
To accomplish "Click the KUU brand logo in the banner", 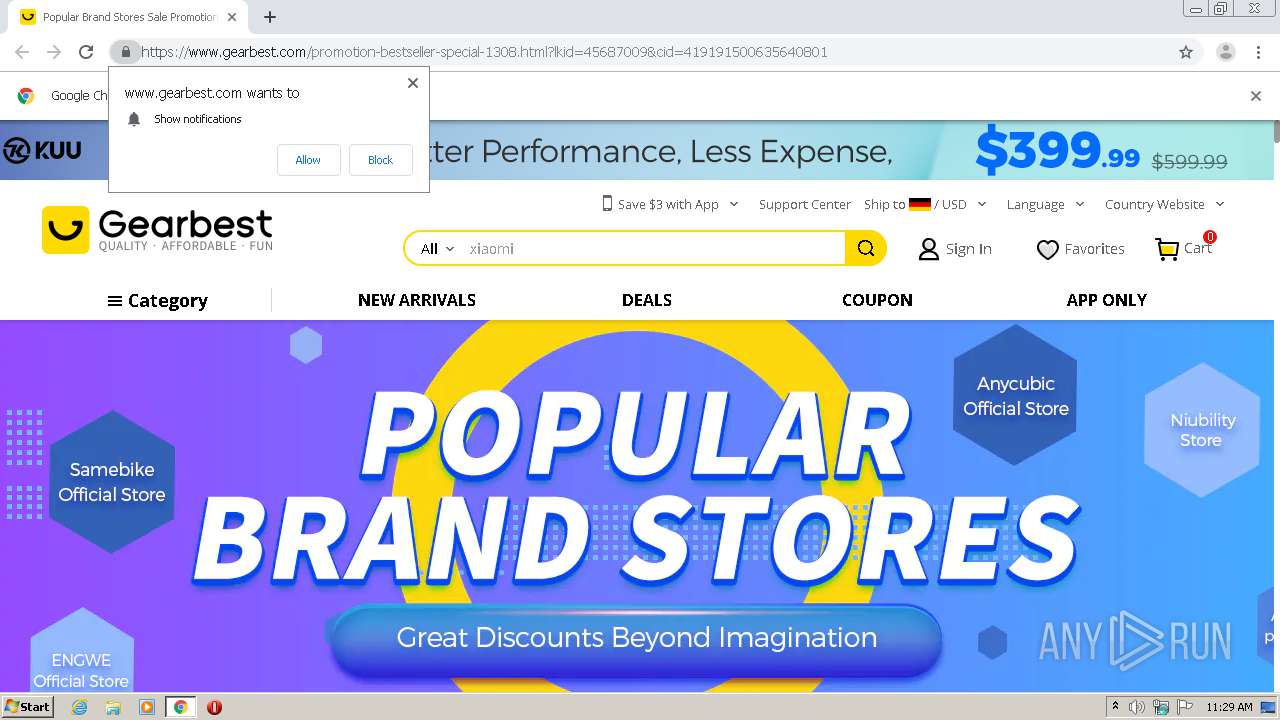I will [x=42, y=151].
